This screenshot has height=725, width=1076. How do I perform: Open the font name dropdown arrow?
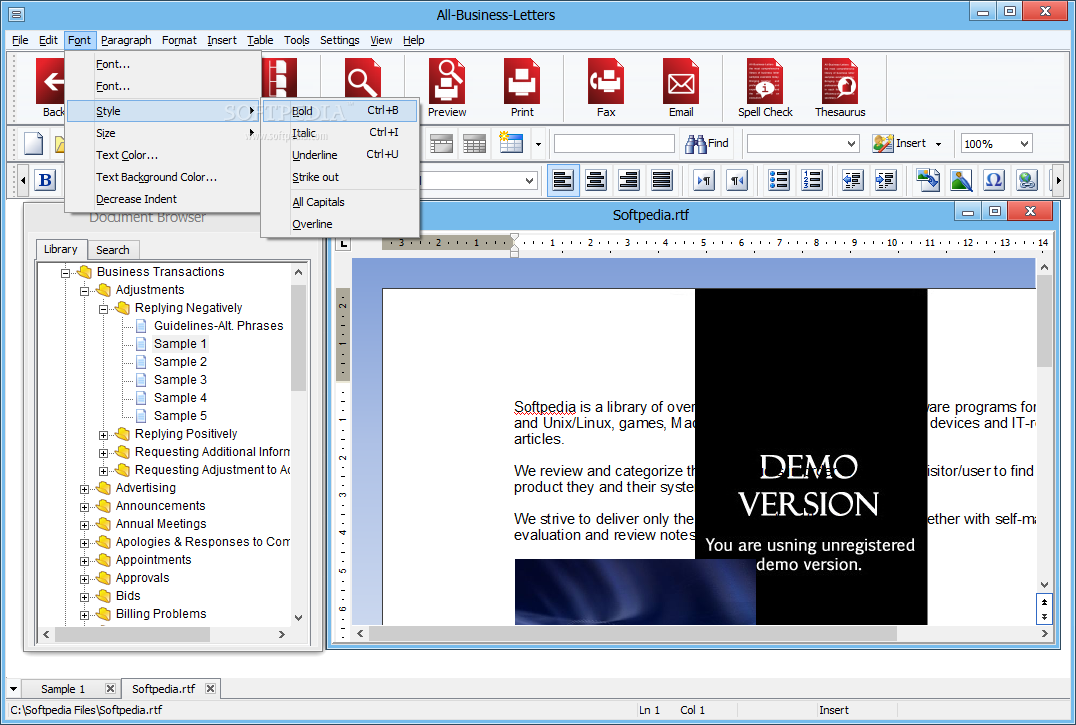[x=529, y=180]
